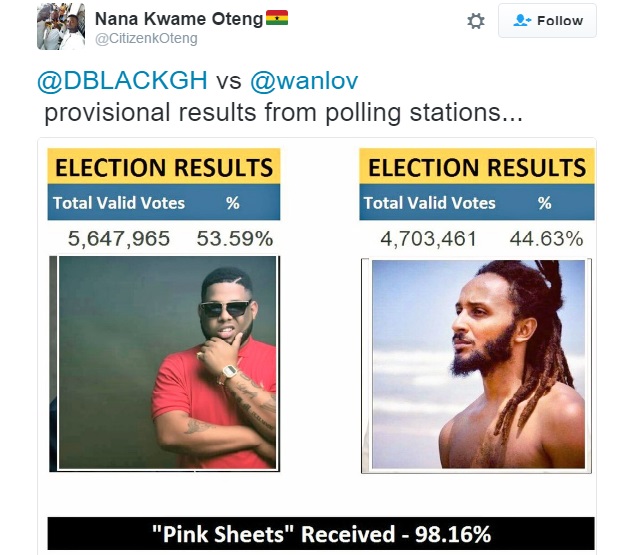Screen dimensions: 637x555
Task: Click the right ELECTION RESULTS yellow header
Action: tap(477, 167)
